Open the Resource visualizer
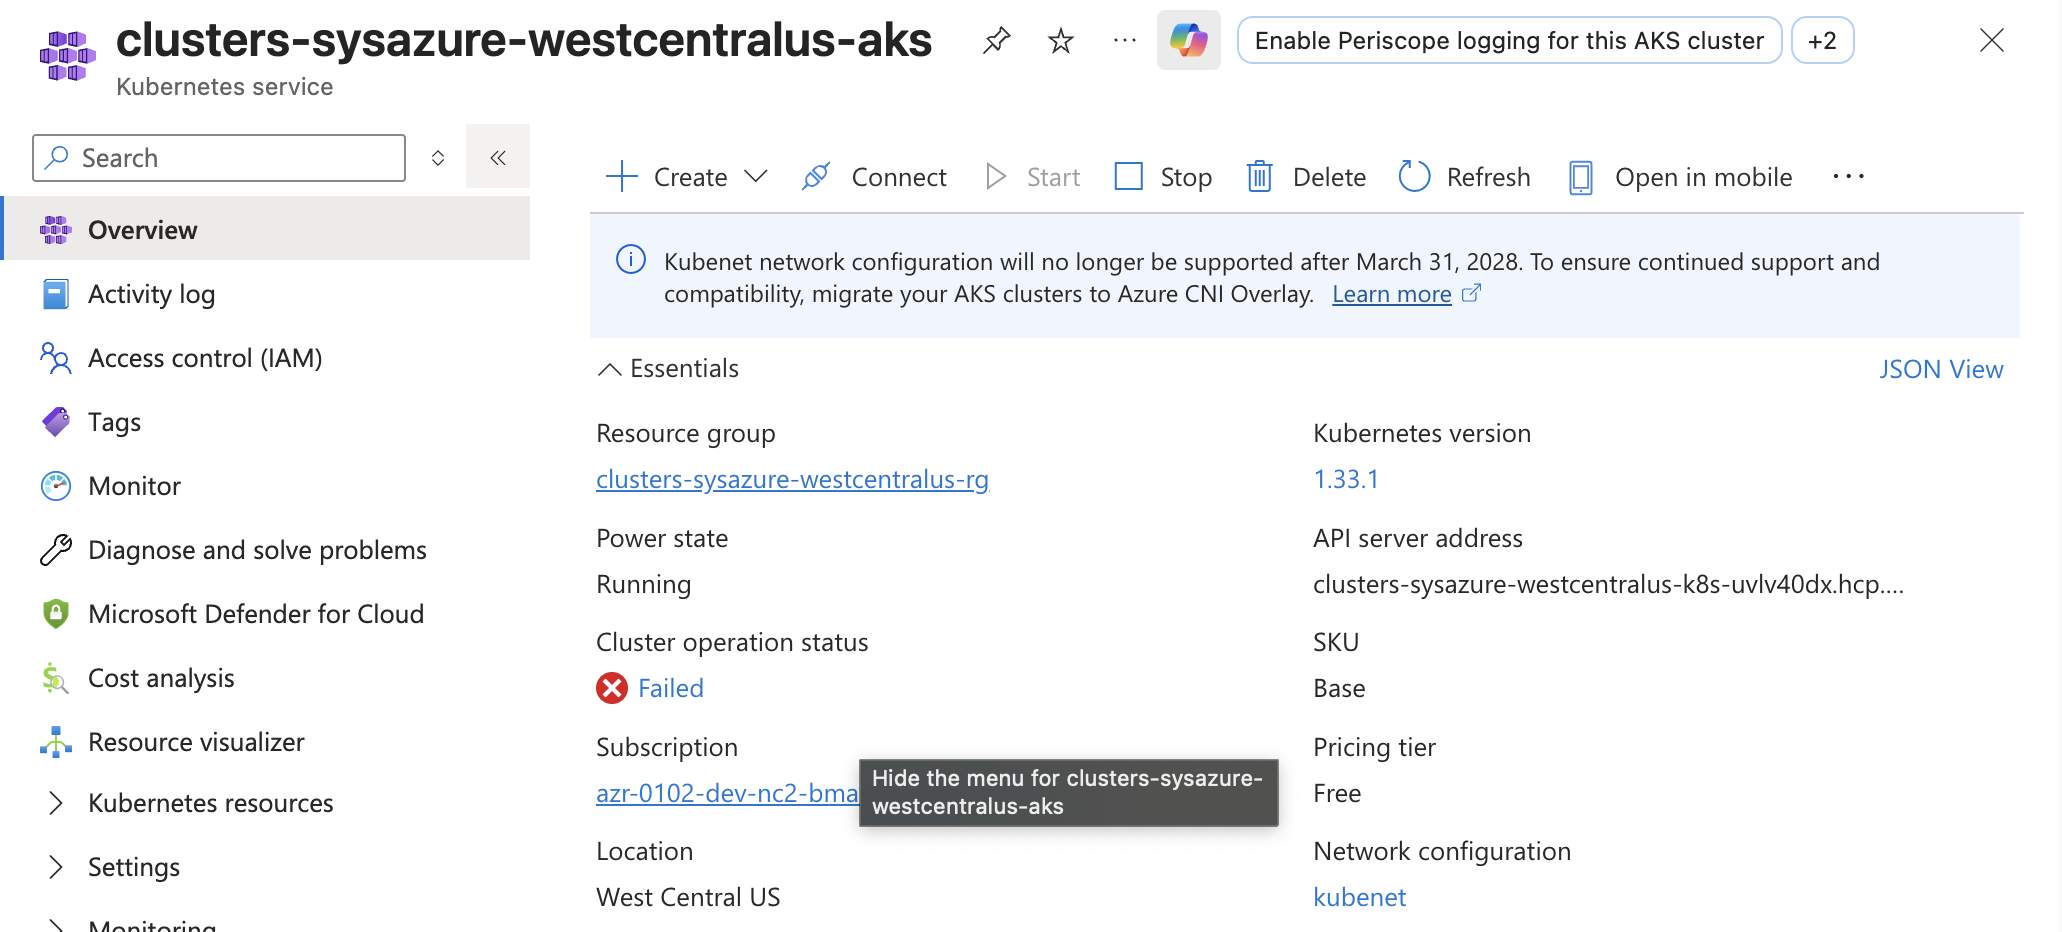Viewport: 2062px width, 932px height. tap(196, 741)
